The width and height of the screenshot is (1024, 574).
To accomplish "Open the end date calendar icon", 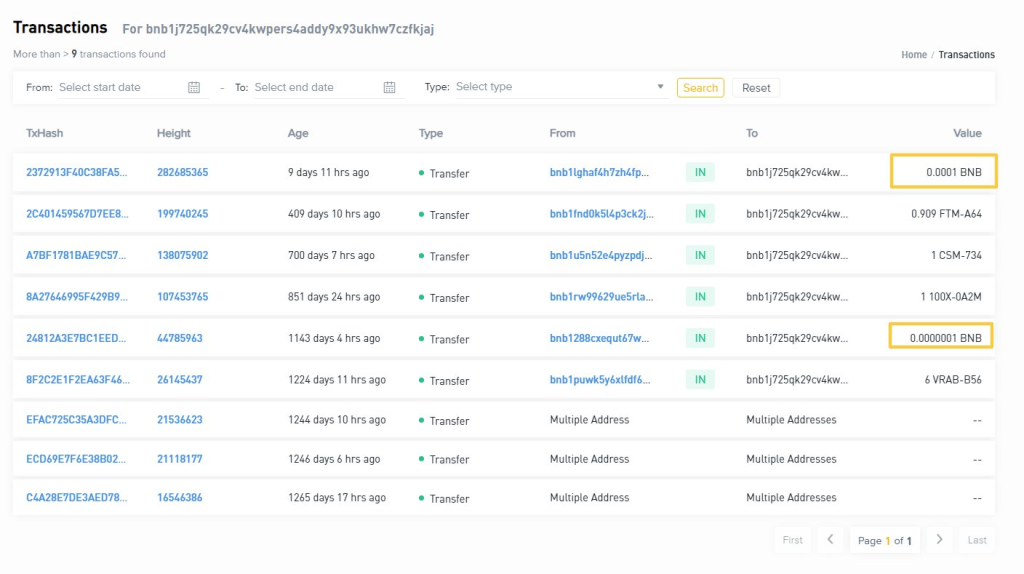I will point(389,88).
